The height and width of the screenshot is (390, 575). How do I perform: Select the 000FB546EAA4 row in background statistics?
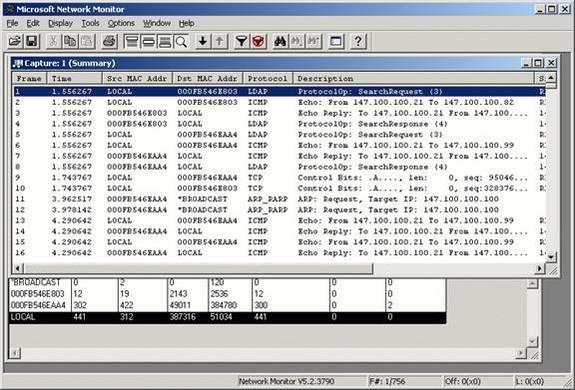click(x=227, y=305)
